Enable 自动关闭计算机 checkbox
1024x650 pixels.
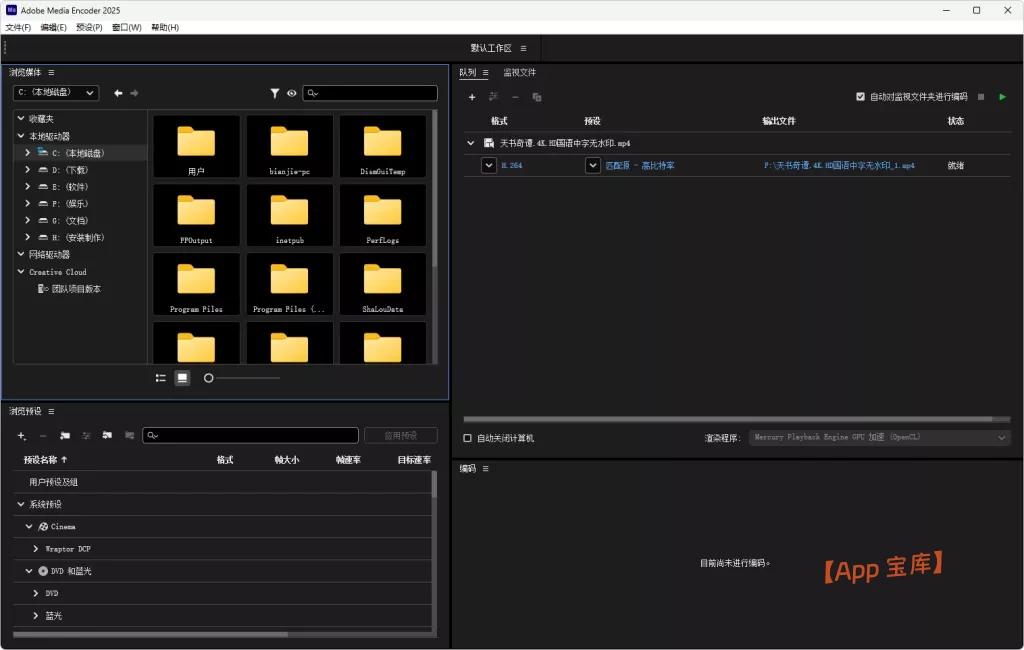[468, 438]
